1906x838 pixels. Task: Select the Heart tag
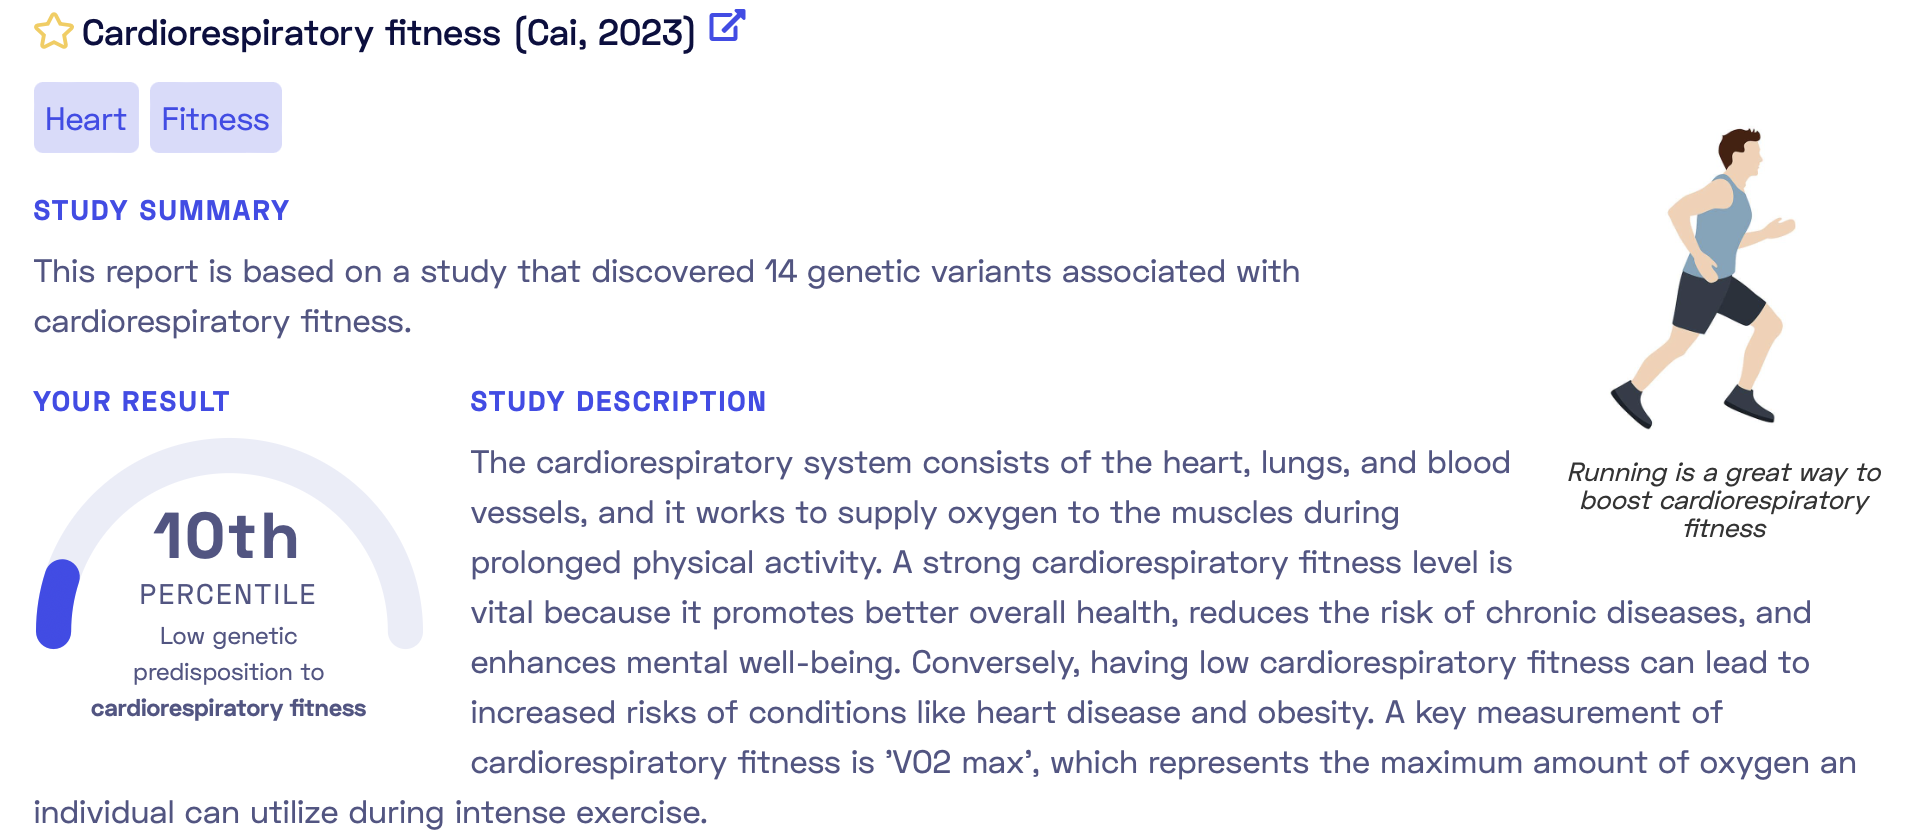tap(86, 118)
